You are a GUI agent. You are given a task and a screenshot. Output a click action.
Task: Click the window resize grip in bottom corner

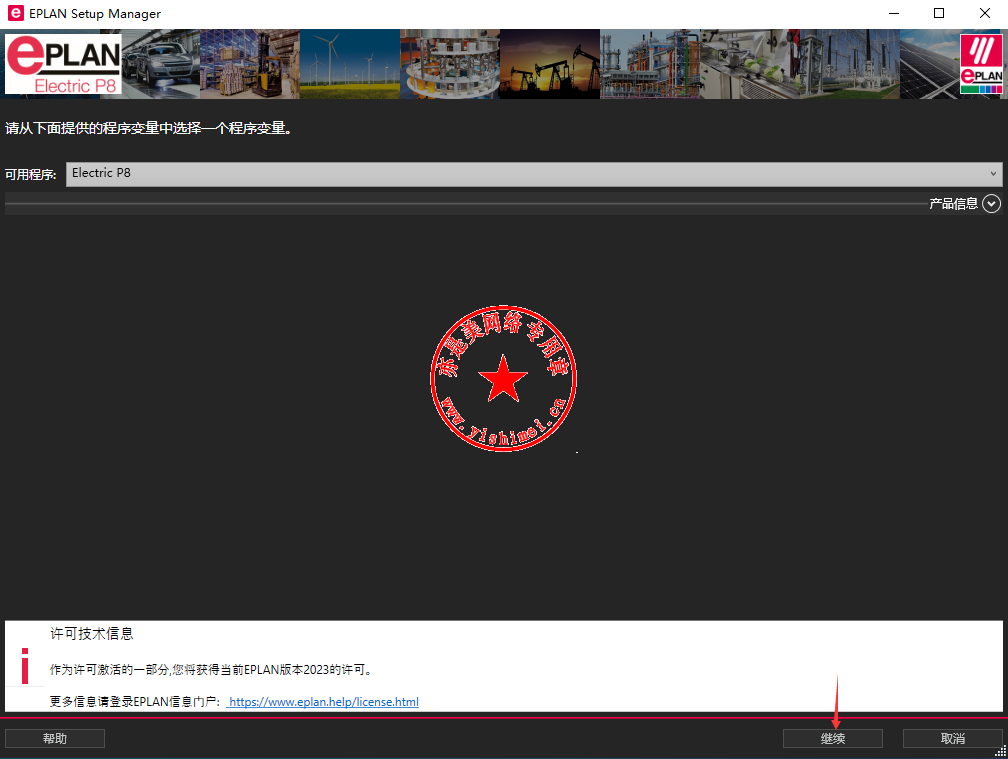pos(1000,751)
